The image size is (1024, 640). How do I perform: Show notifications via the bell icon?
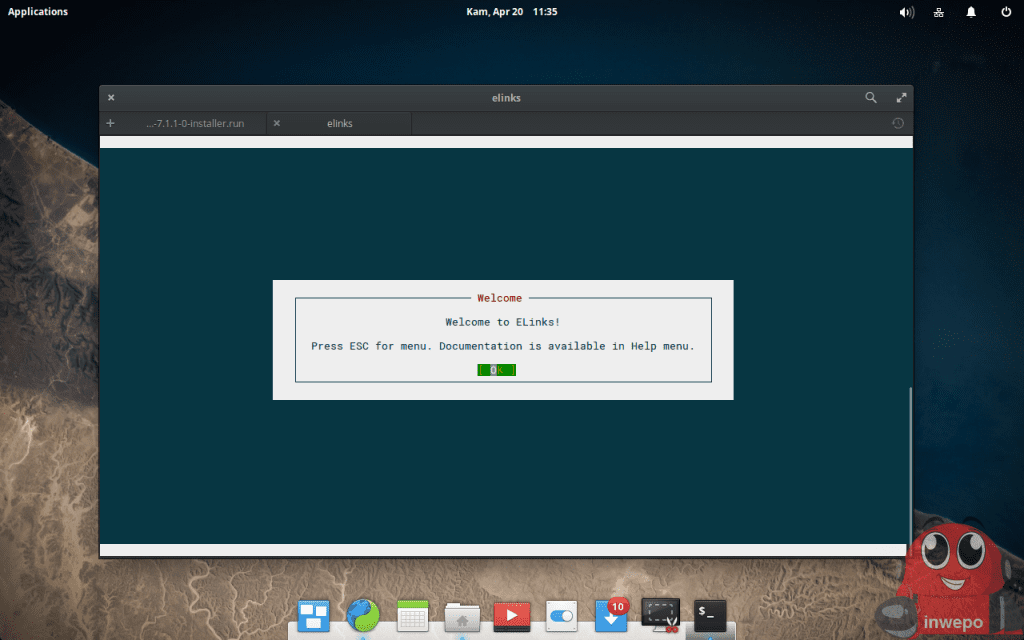pos(971,12)
